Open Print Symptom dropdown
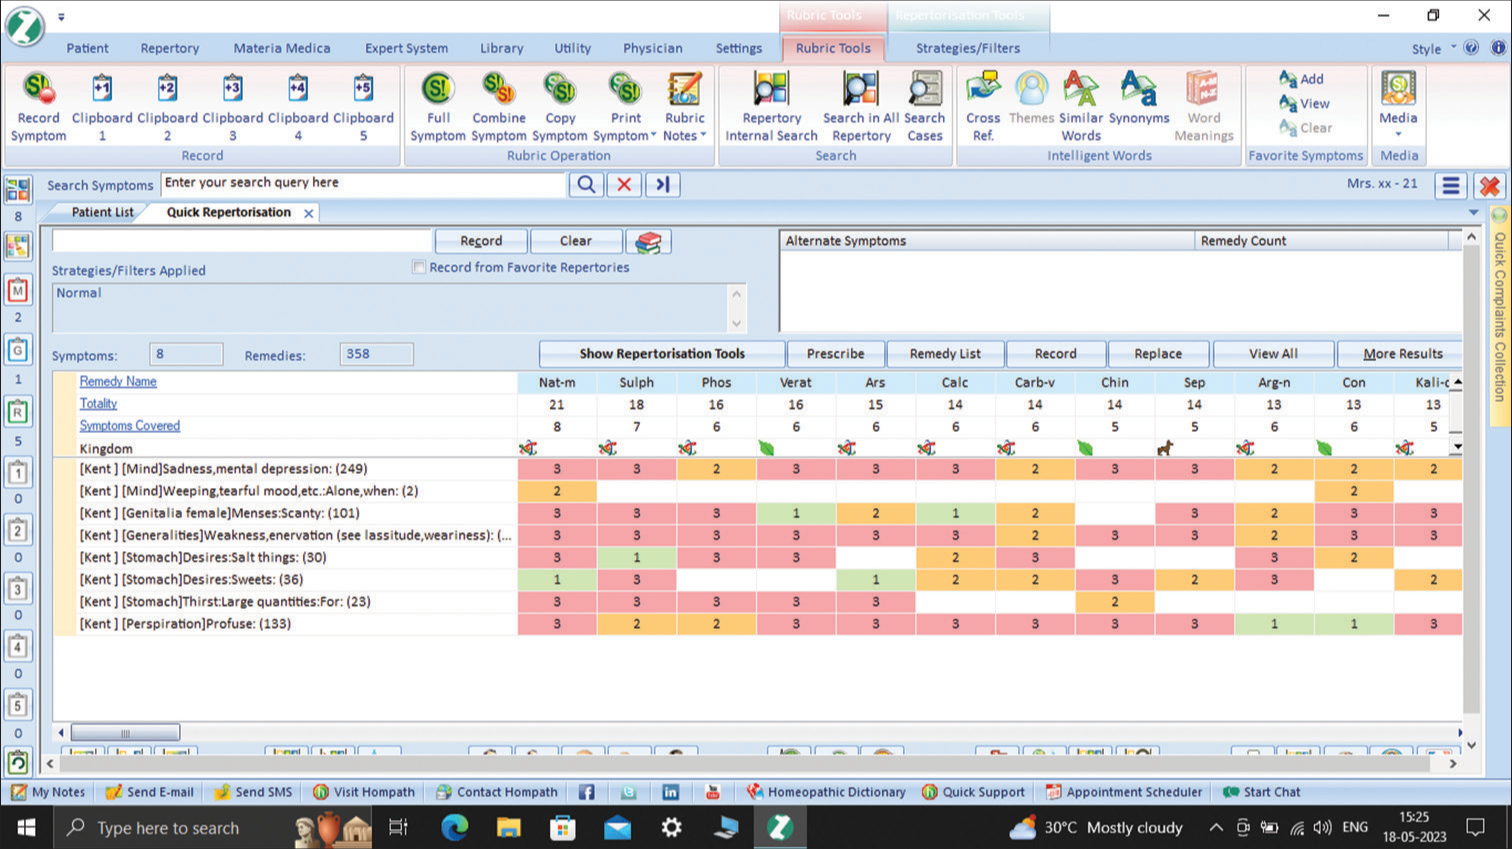The width and height of the screenshot is (1512, 849). [625, 107]
